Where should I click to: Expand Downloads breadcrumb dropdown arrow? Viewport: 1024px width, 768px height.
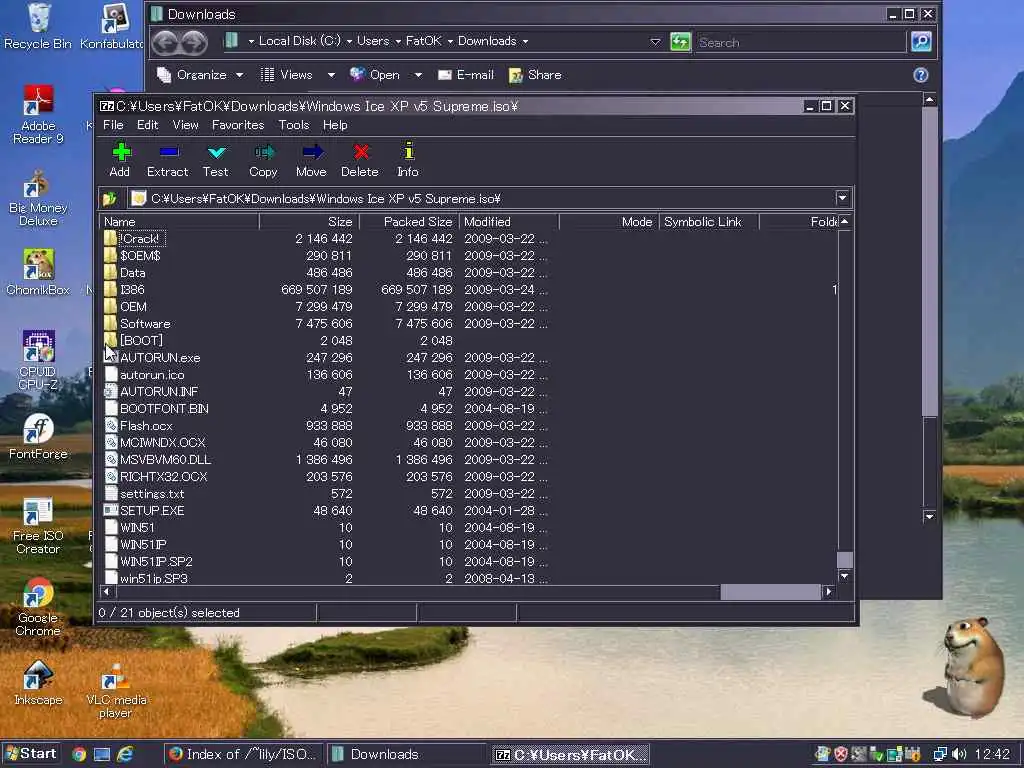526,42
